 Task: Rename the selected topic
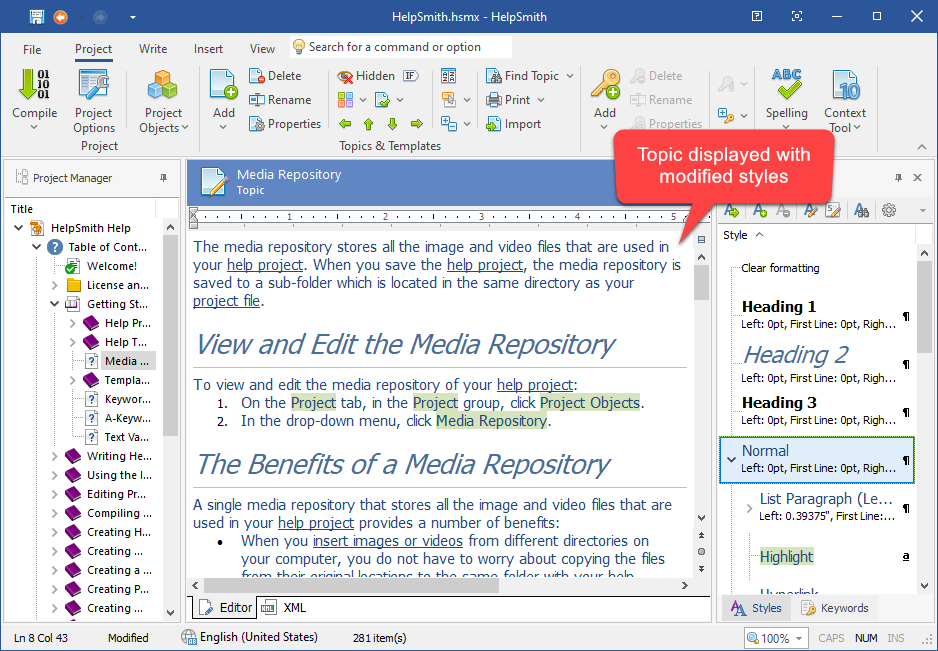coord(280,100)
